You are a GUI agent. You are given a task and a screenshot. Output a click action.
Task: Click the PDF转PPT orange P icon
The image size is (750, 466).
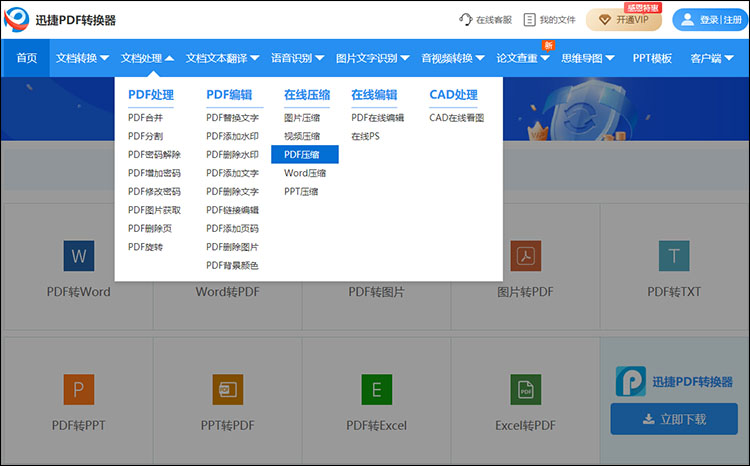tap(78, 389)
